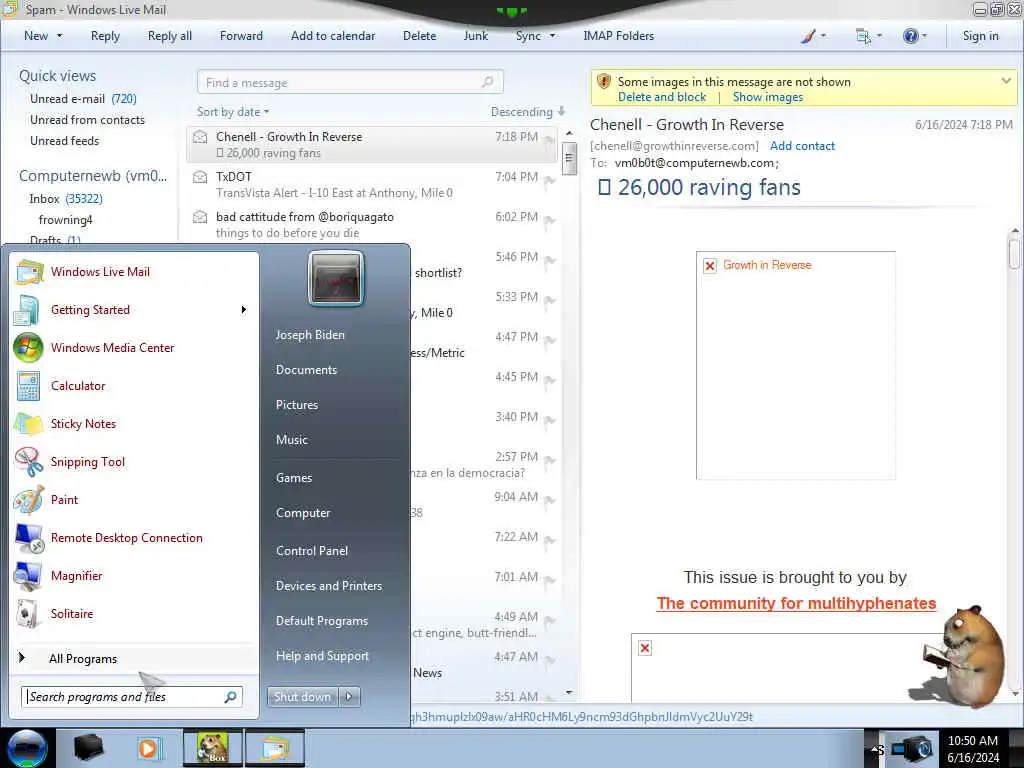The image size is (1024, 768).
Task: Open Control Panel from Start menu
Action: (x=312, y=551)
